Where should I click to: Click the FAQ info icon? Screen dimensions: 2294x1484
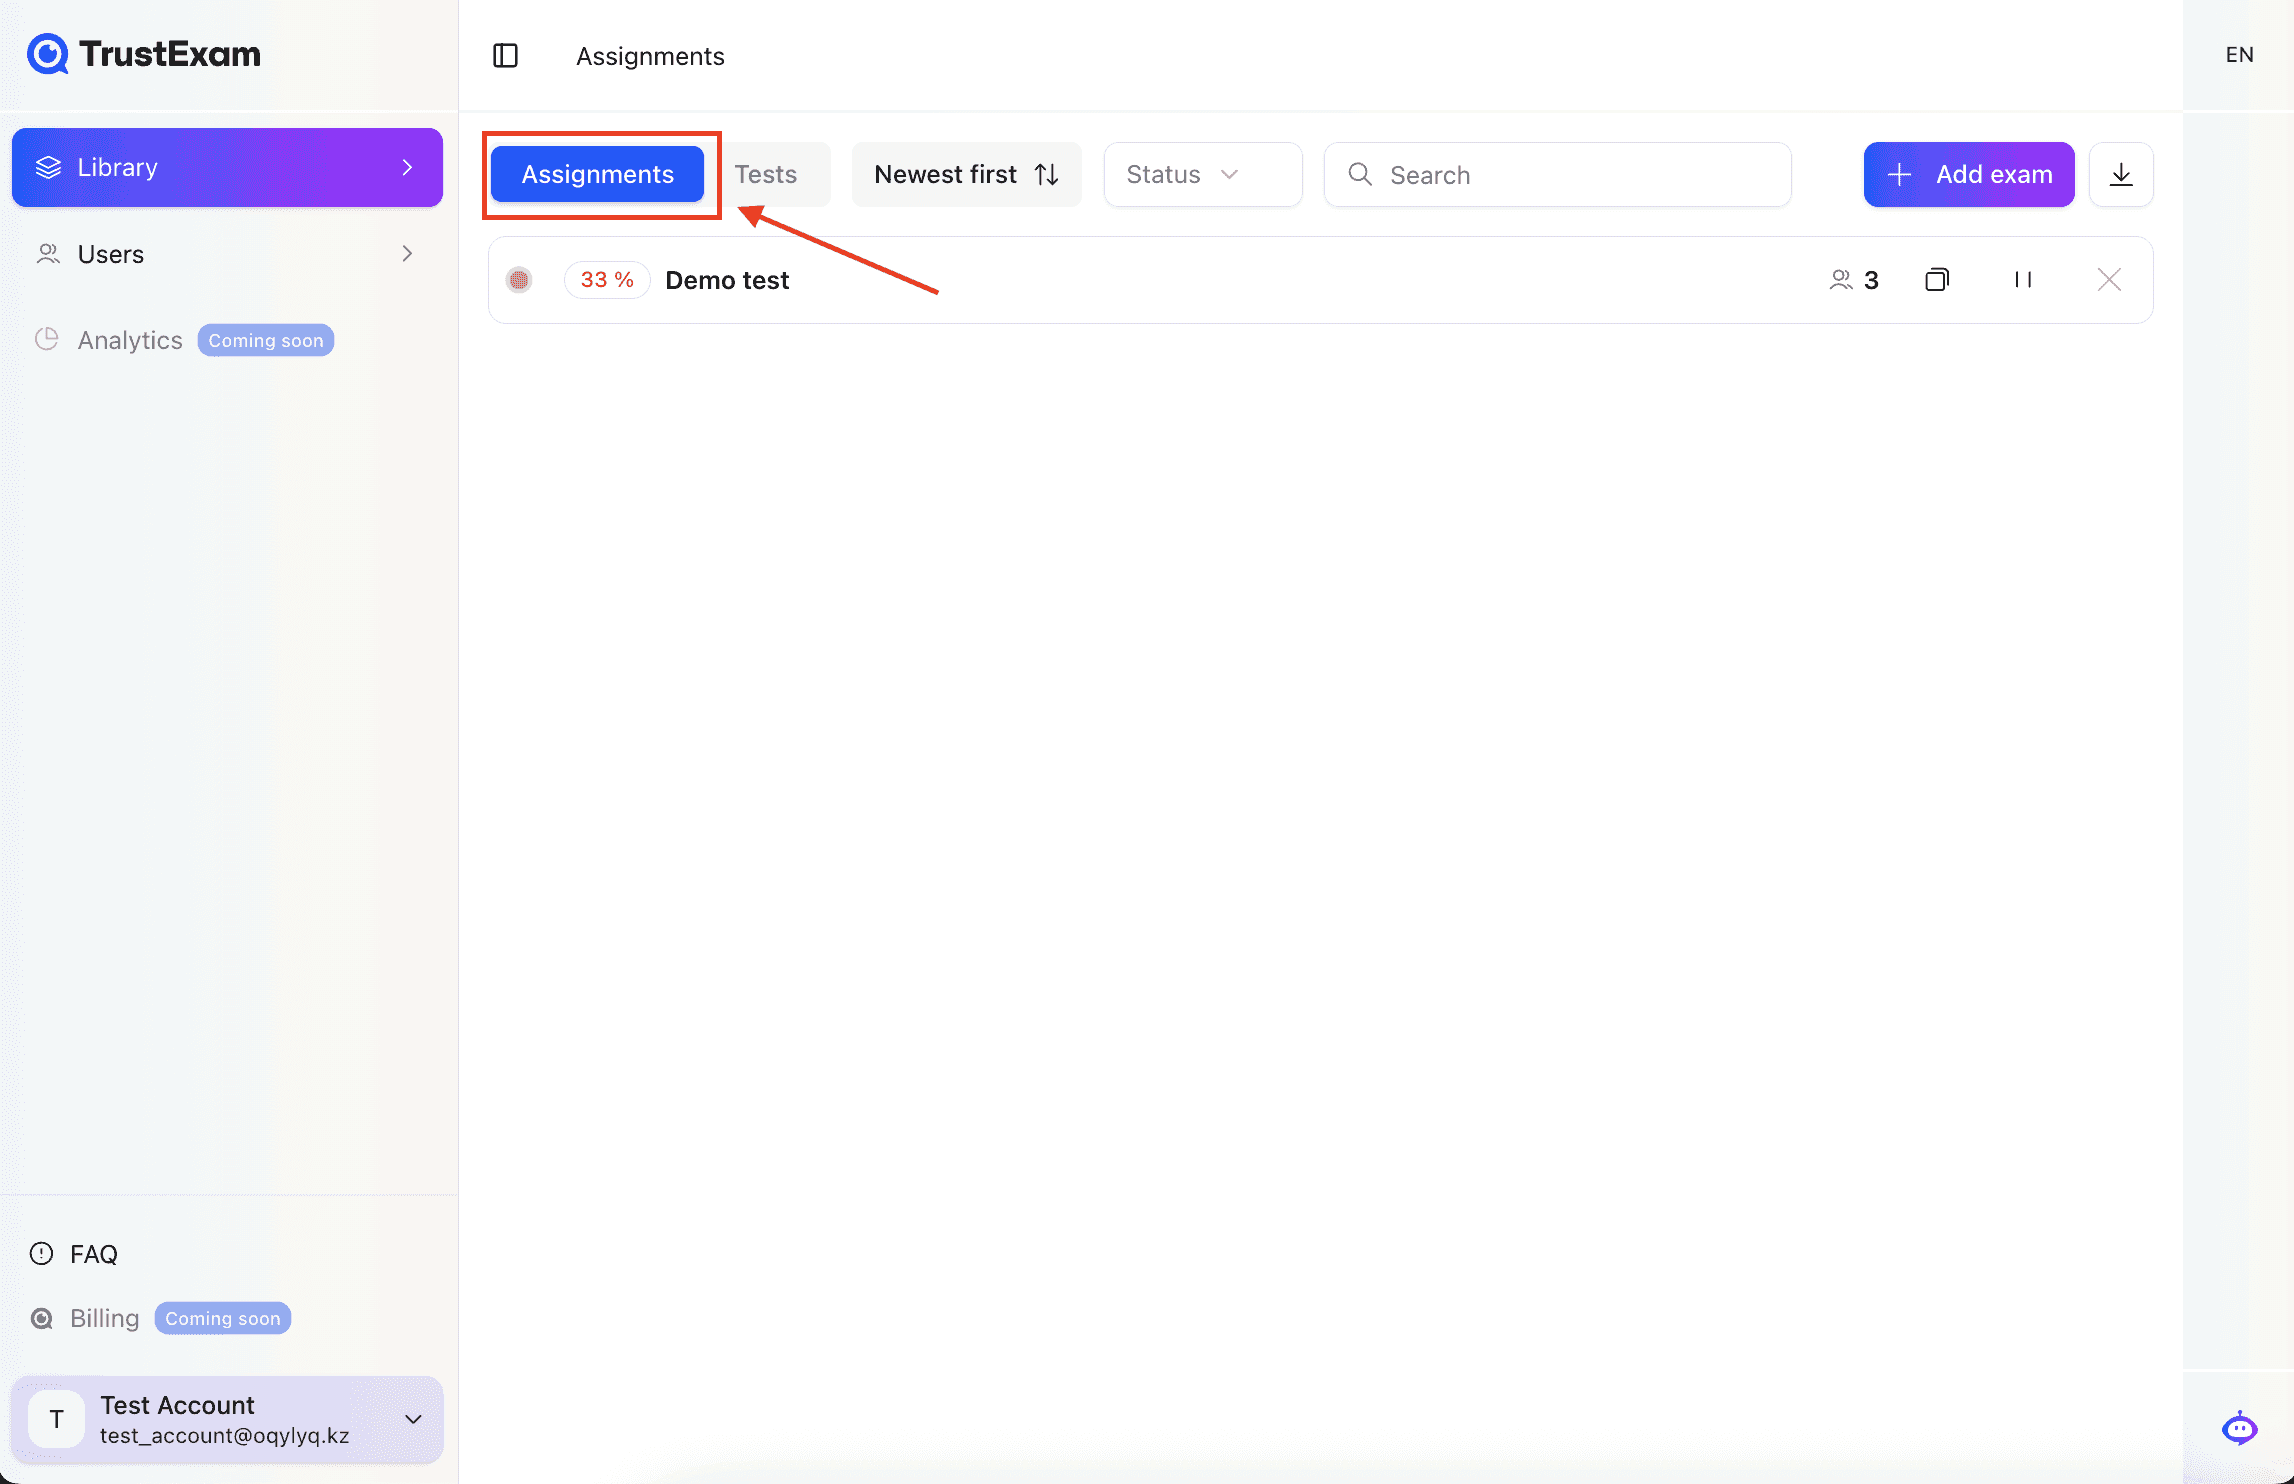coord(41,1253)
